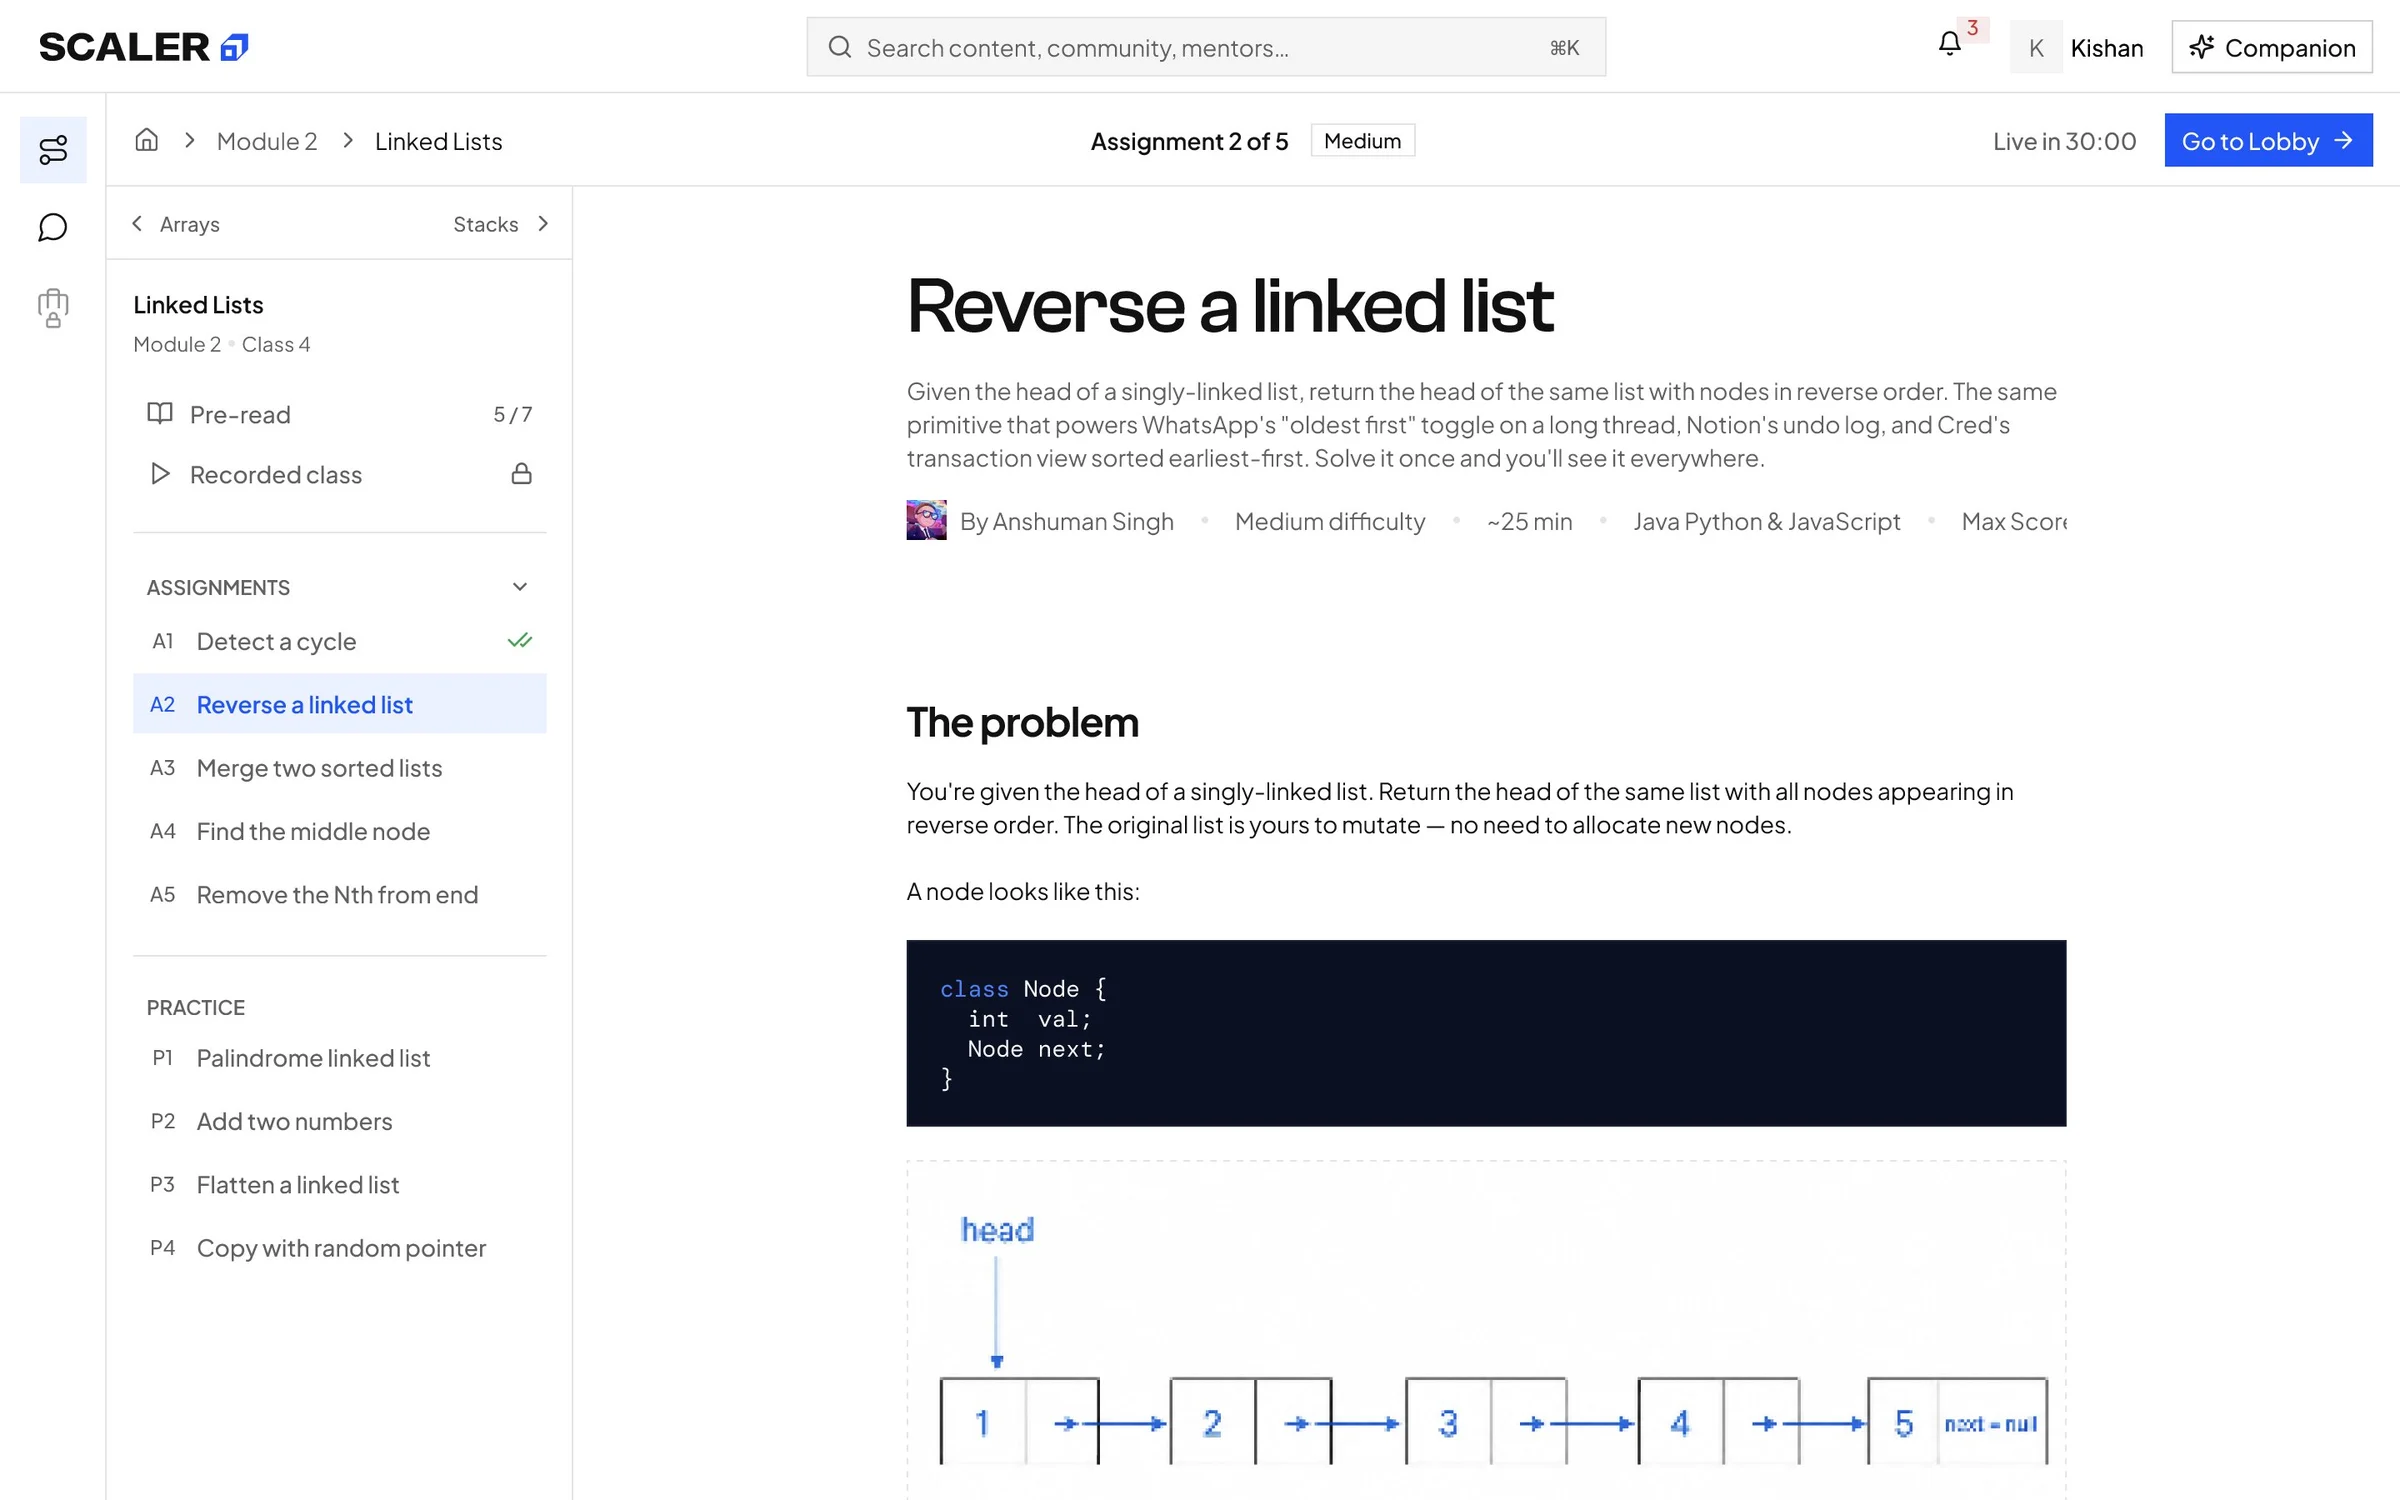Viewport: 2400px width, 1500px height.
Task: Open the Pre-read item
Action: coord(340,414)
